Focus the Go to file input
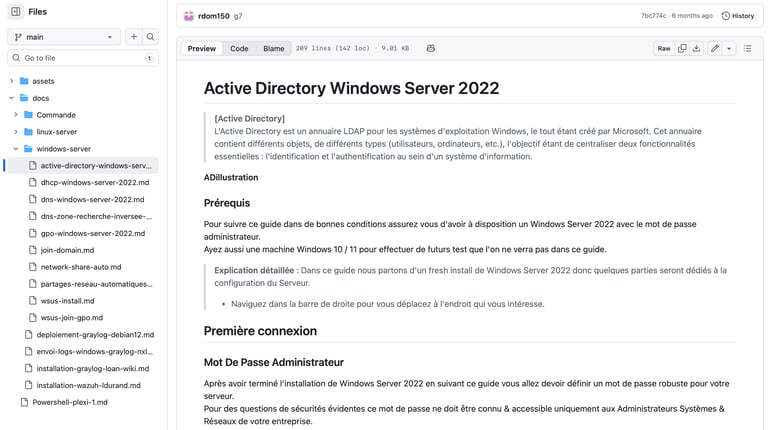Viewport: 768px width, 430px height. [x=83, y=58]
